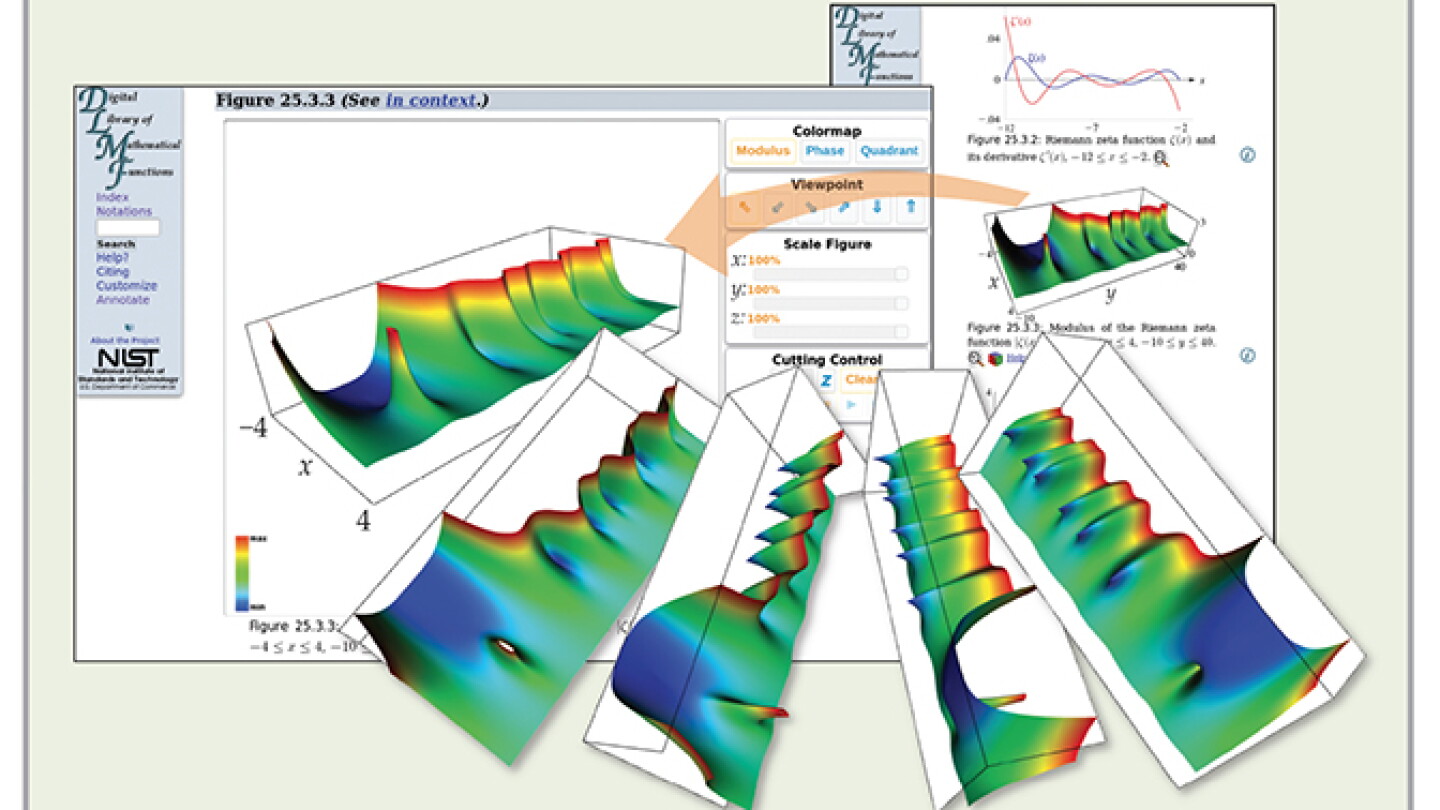Open the Index link in the sidebar

click(x=112, y=198)
